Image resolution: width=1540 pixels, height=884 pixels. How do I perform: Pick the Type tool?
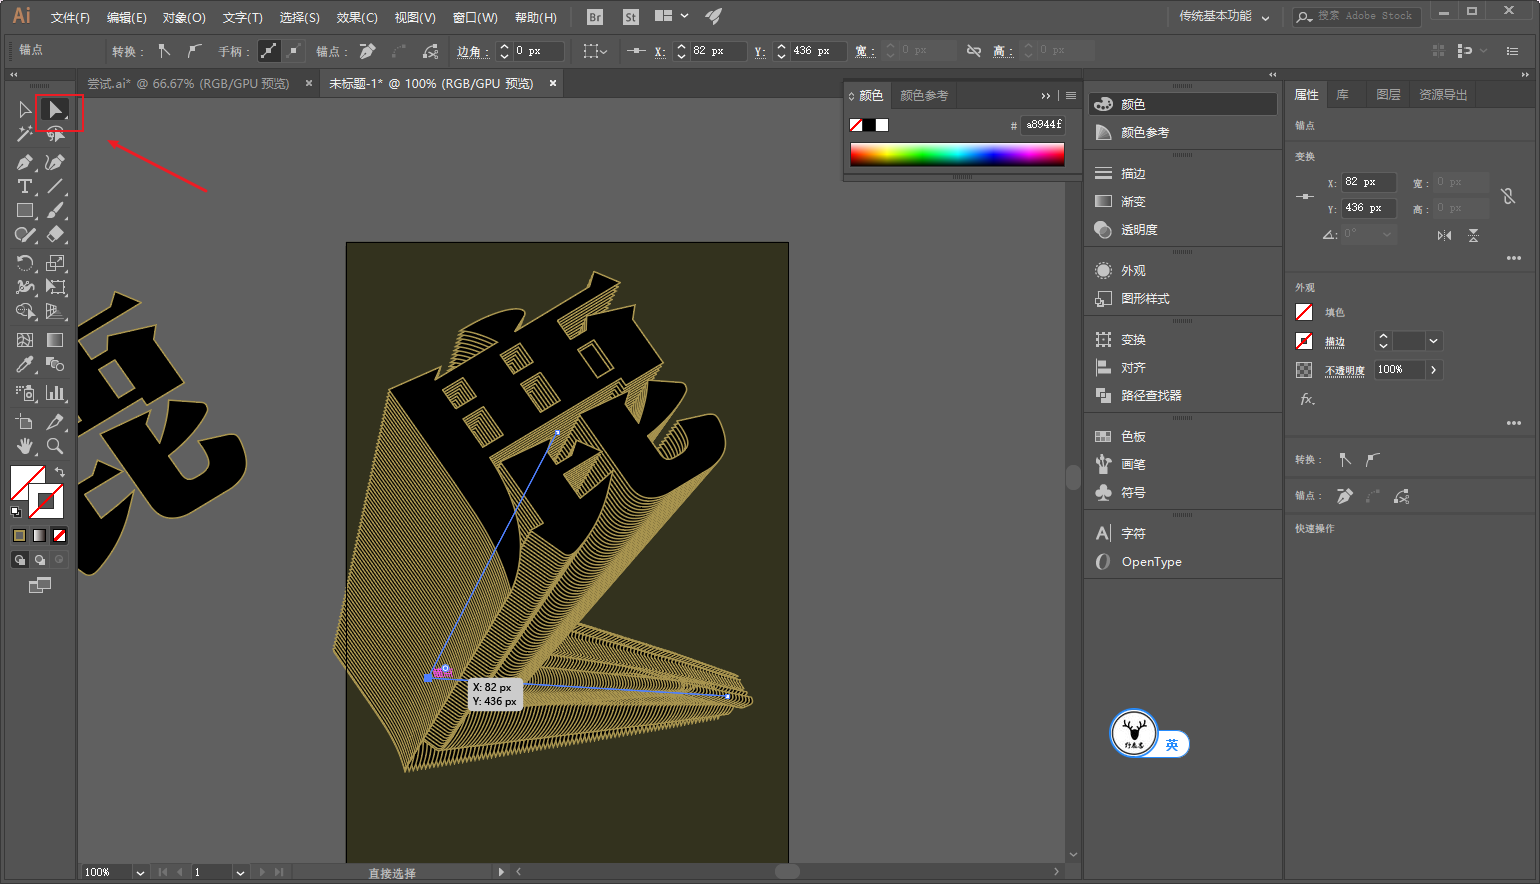pos(25,186)
